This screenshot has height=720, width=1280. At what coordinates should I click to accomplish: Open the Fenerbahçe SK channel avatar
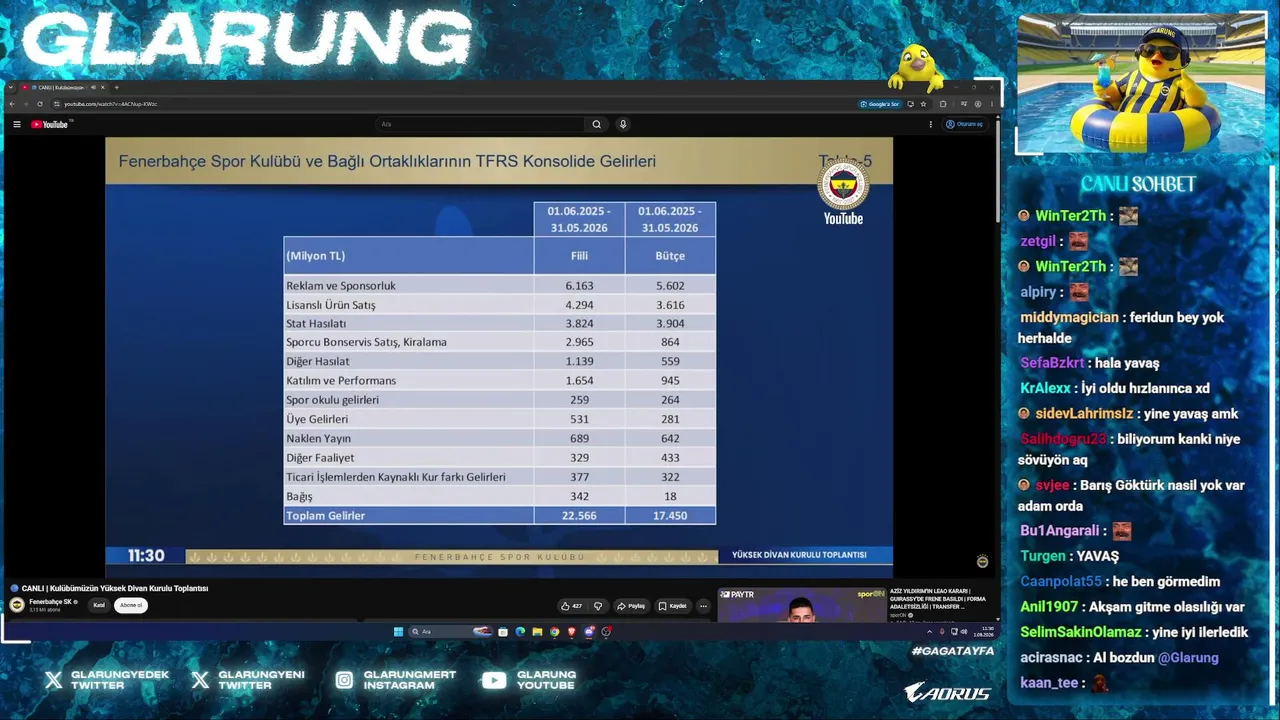17,605
